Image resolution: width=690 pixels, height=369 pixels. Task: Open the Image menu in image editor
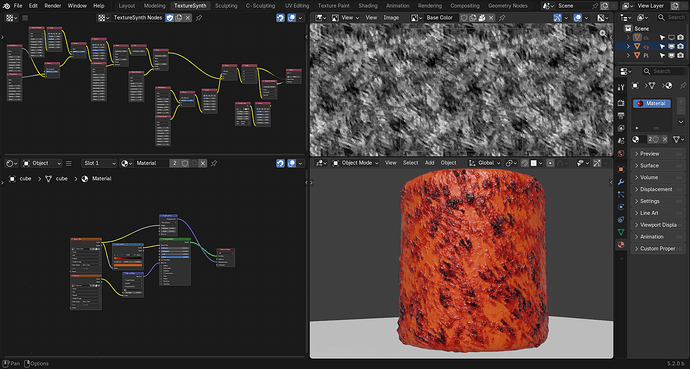coord(391,18)
